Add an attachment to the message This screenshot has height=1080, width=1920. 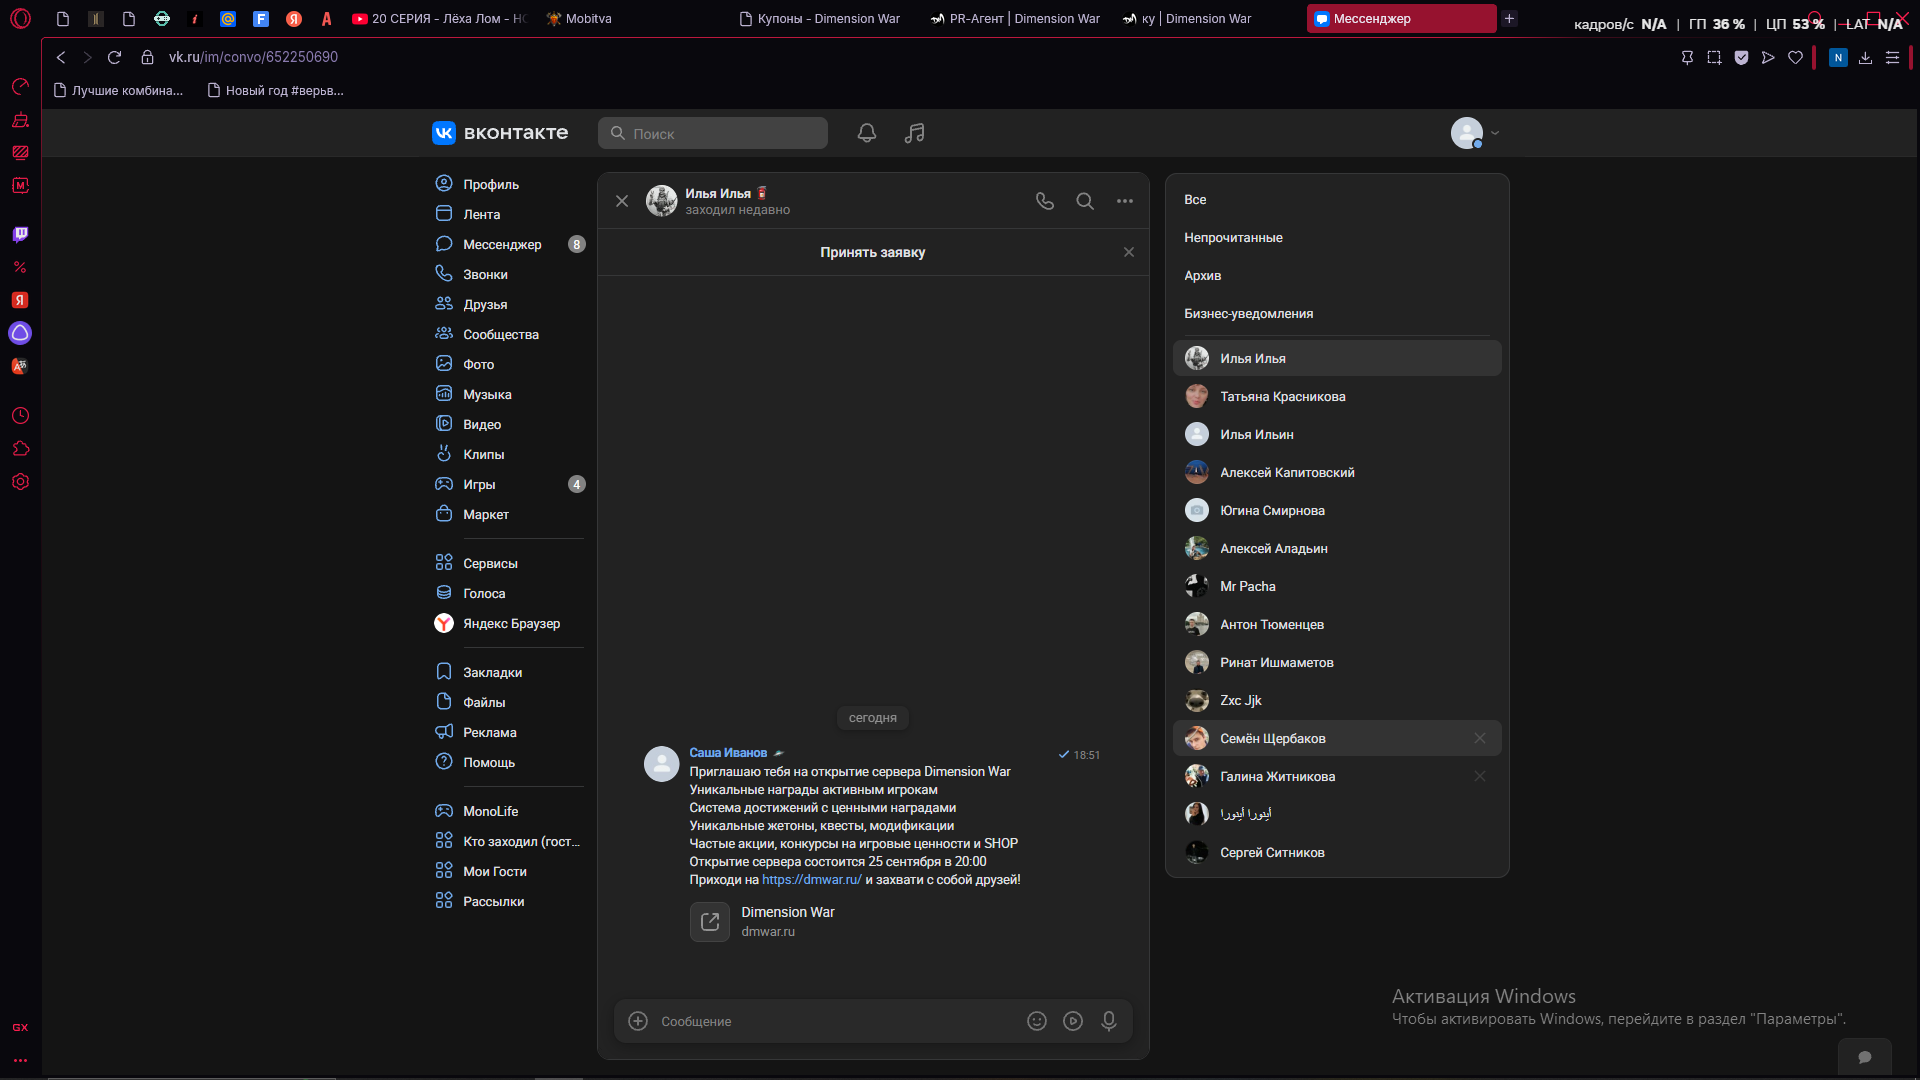pyautogui.click(x=638, y=1021)
